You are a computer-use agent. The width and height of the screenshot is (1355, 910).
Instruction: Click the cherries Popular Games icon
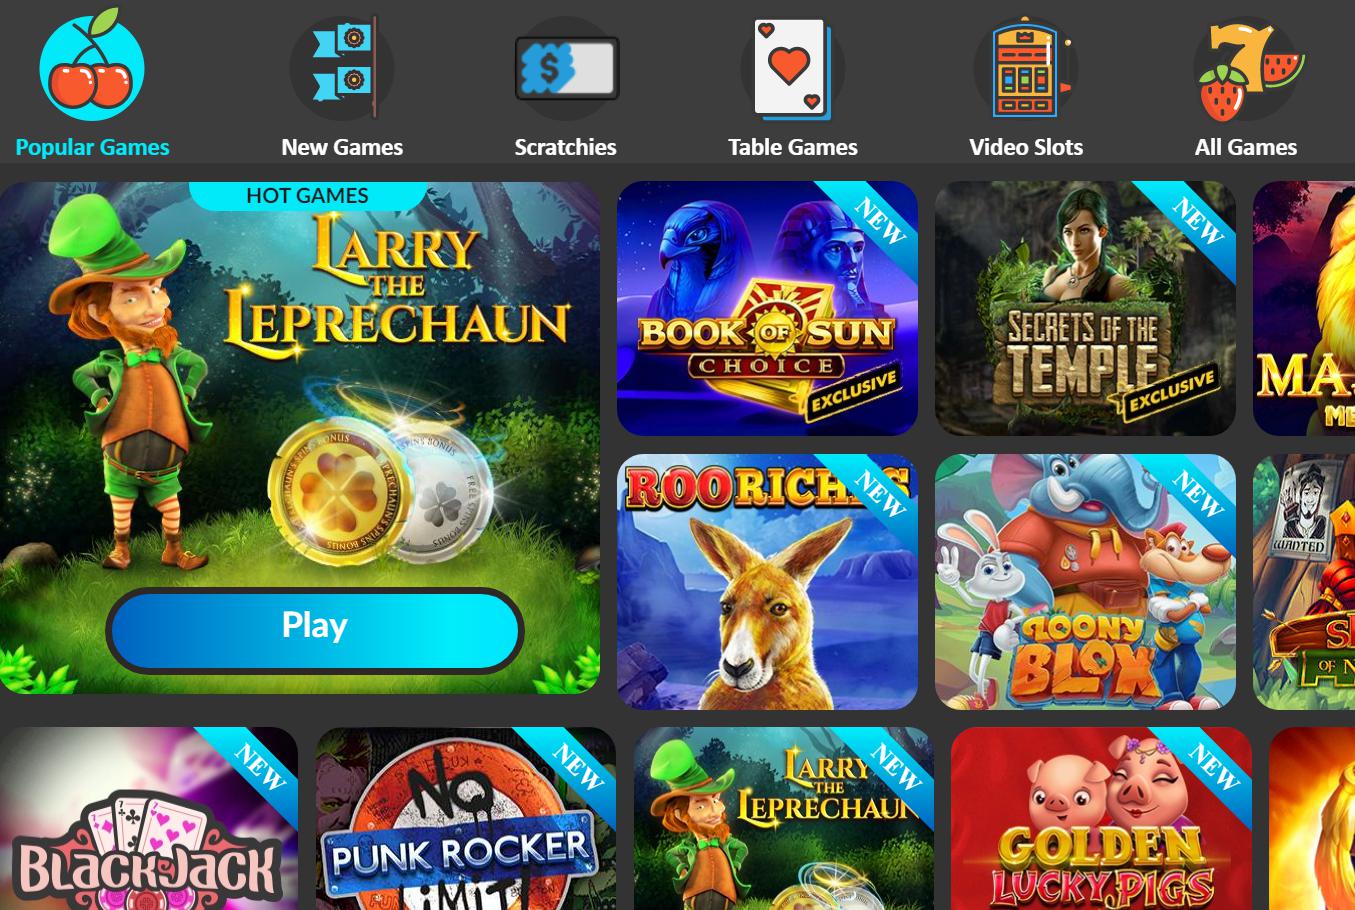pyautogui.click(x=92, y=68)
